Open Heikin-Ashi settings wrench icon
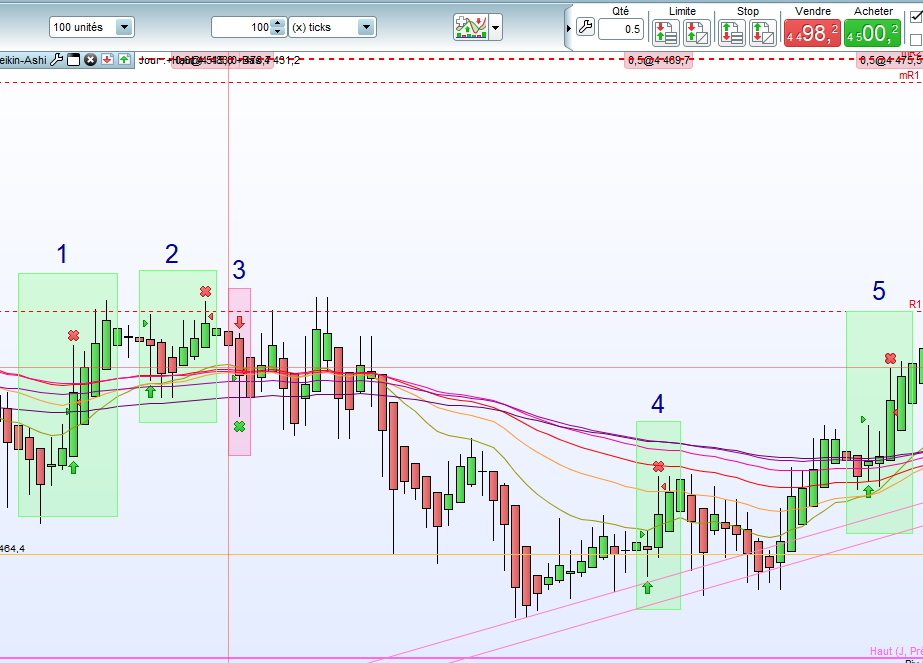Viewport: 923px width, 663px height. tap(57, 59)
